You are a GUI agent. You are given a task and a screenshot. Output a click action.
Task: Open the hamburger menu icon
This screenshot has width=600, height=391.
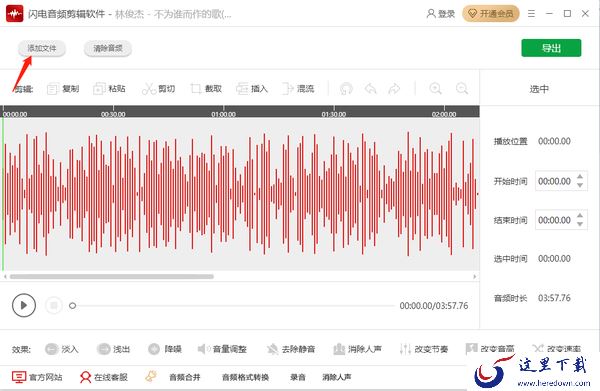[x=531, y=14]
